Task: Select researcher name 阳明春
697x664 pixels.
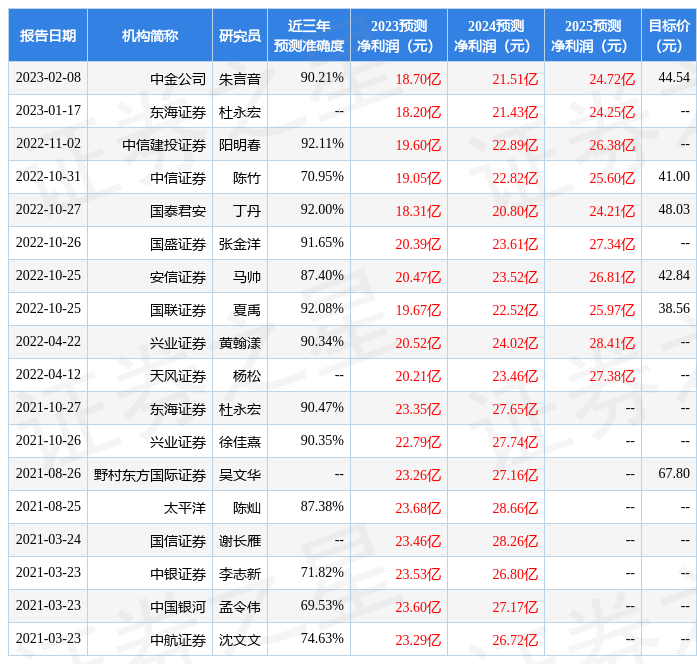Action: tap(240, 145)
